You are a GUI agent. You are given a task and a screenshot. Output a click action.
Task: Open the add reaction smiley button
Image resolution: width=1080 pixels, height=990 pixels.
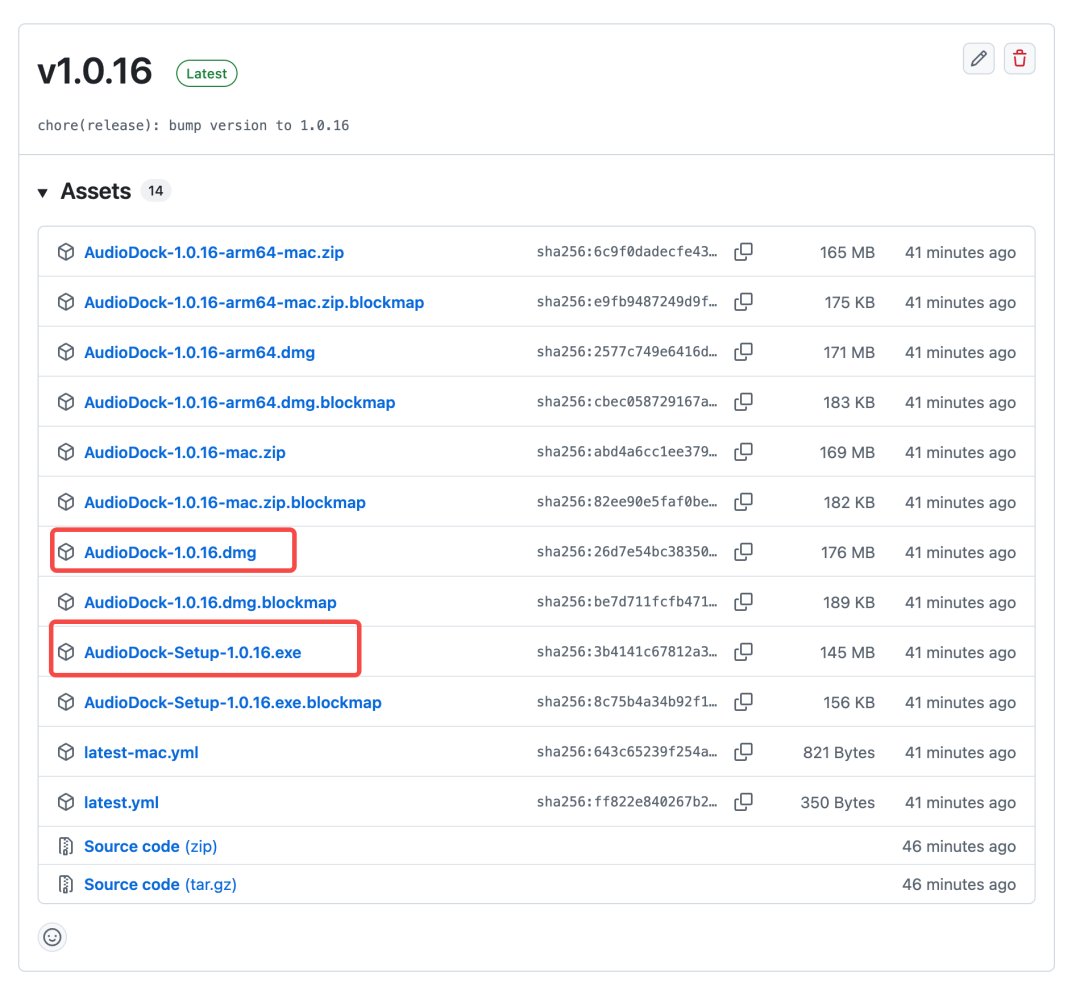52,936
